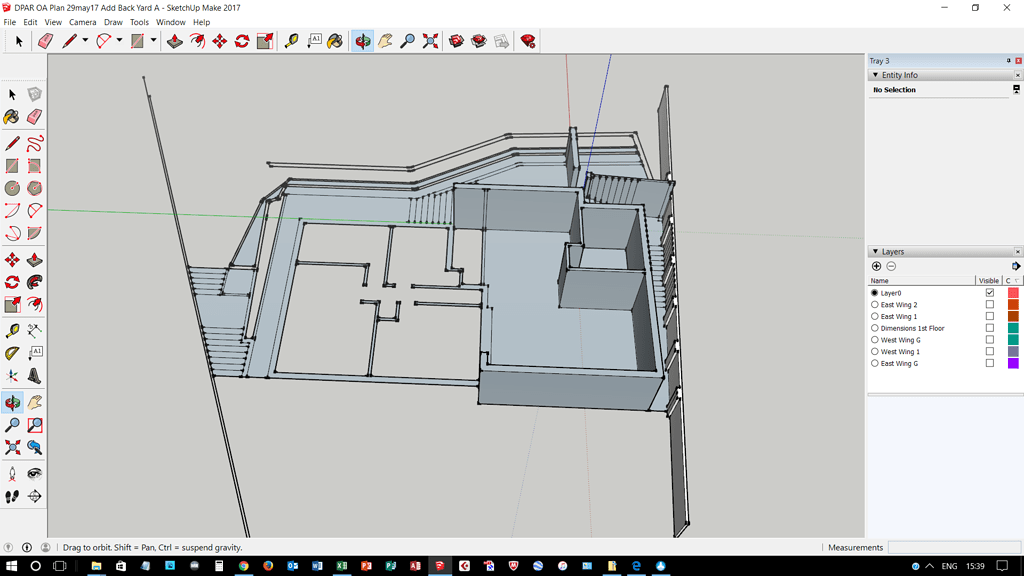Enable visibility for East Wing 2 layer

pyautogui.click(x=990, y=304)
